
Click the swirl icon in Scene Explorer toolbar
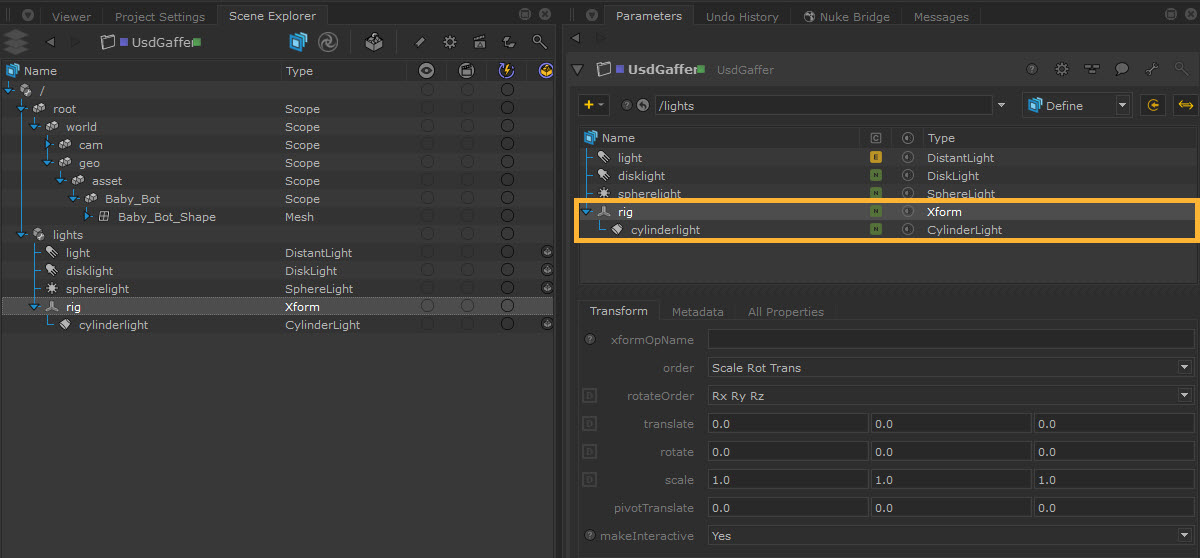click(327, 42)
